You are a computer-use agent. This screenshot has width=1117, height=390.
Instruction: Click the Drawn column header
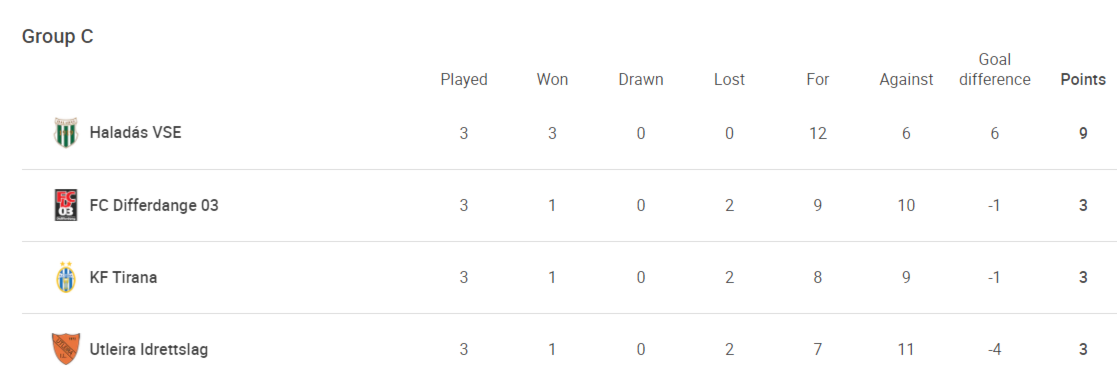tap(640, 79)
